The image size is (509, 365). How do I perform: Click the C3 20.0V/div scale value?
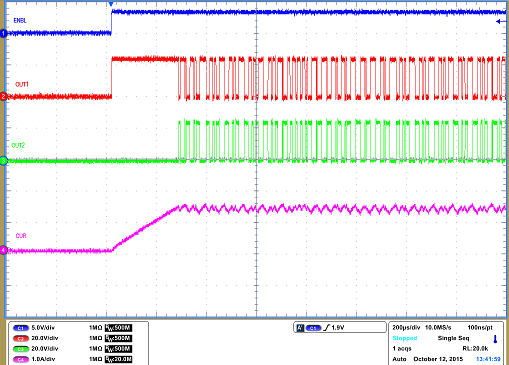pyautogui.click(x=45, y=349)
